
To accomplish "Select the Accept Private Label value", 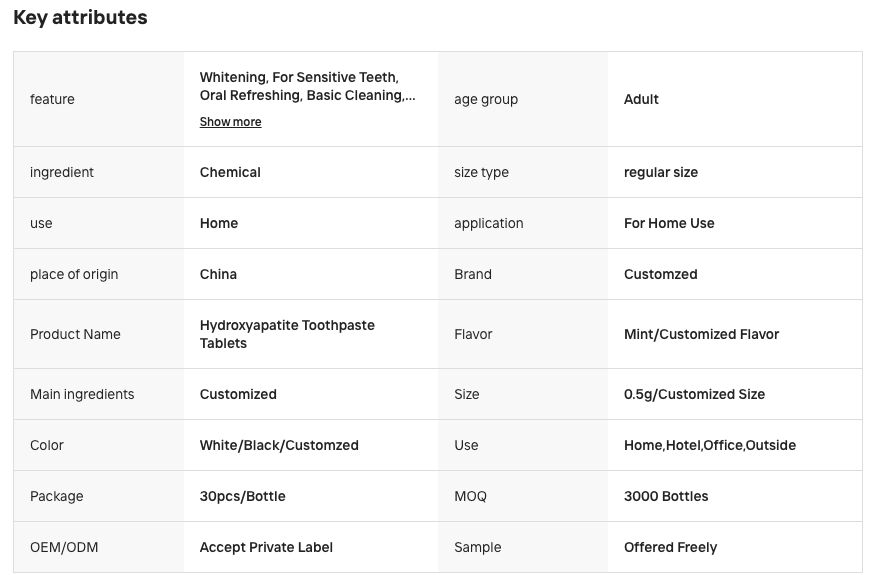I will pyautogui.click(x=266, y=548).
